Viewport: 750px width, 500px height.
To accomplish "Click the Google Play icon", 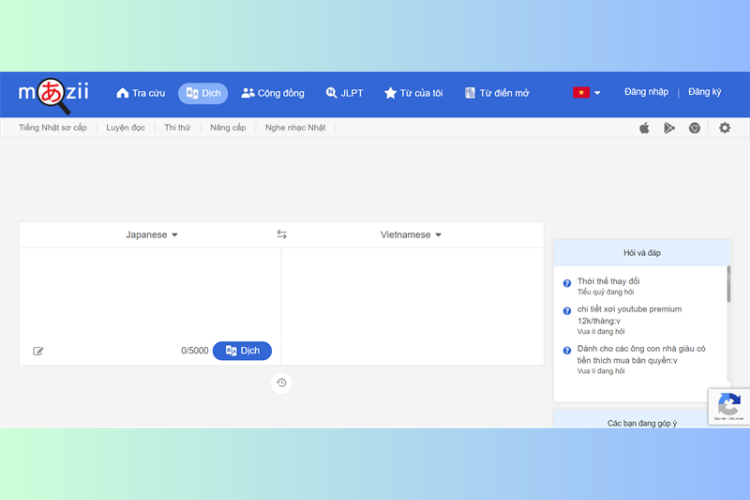I will (x=669, y=128).
